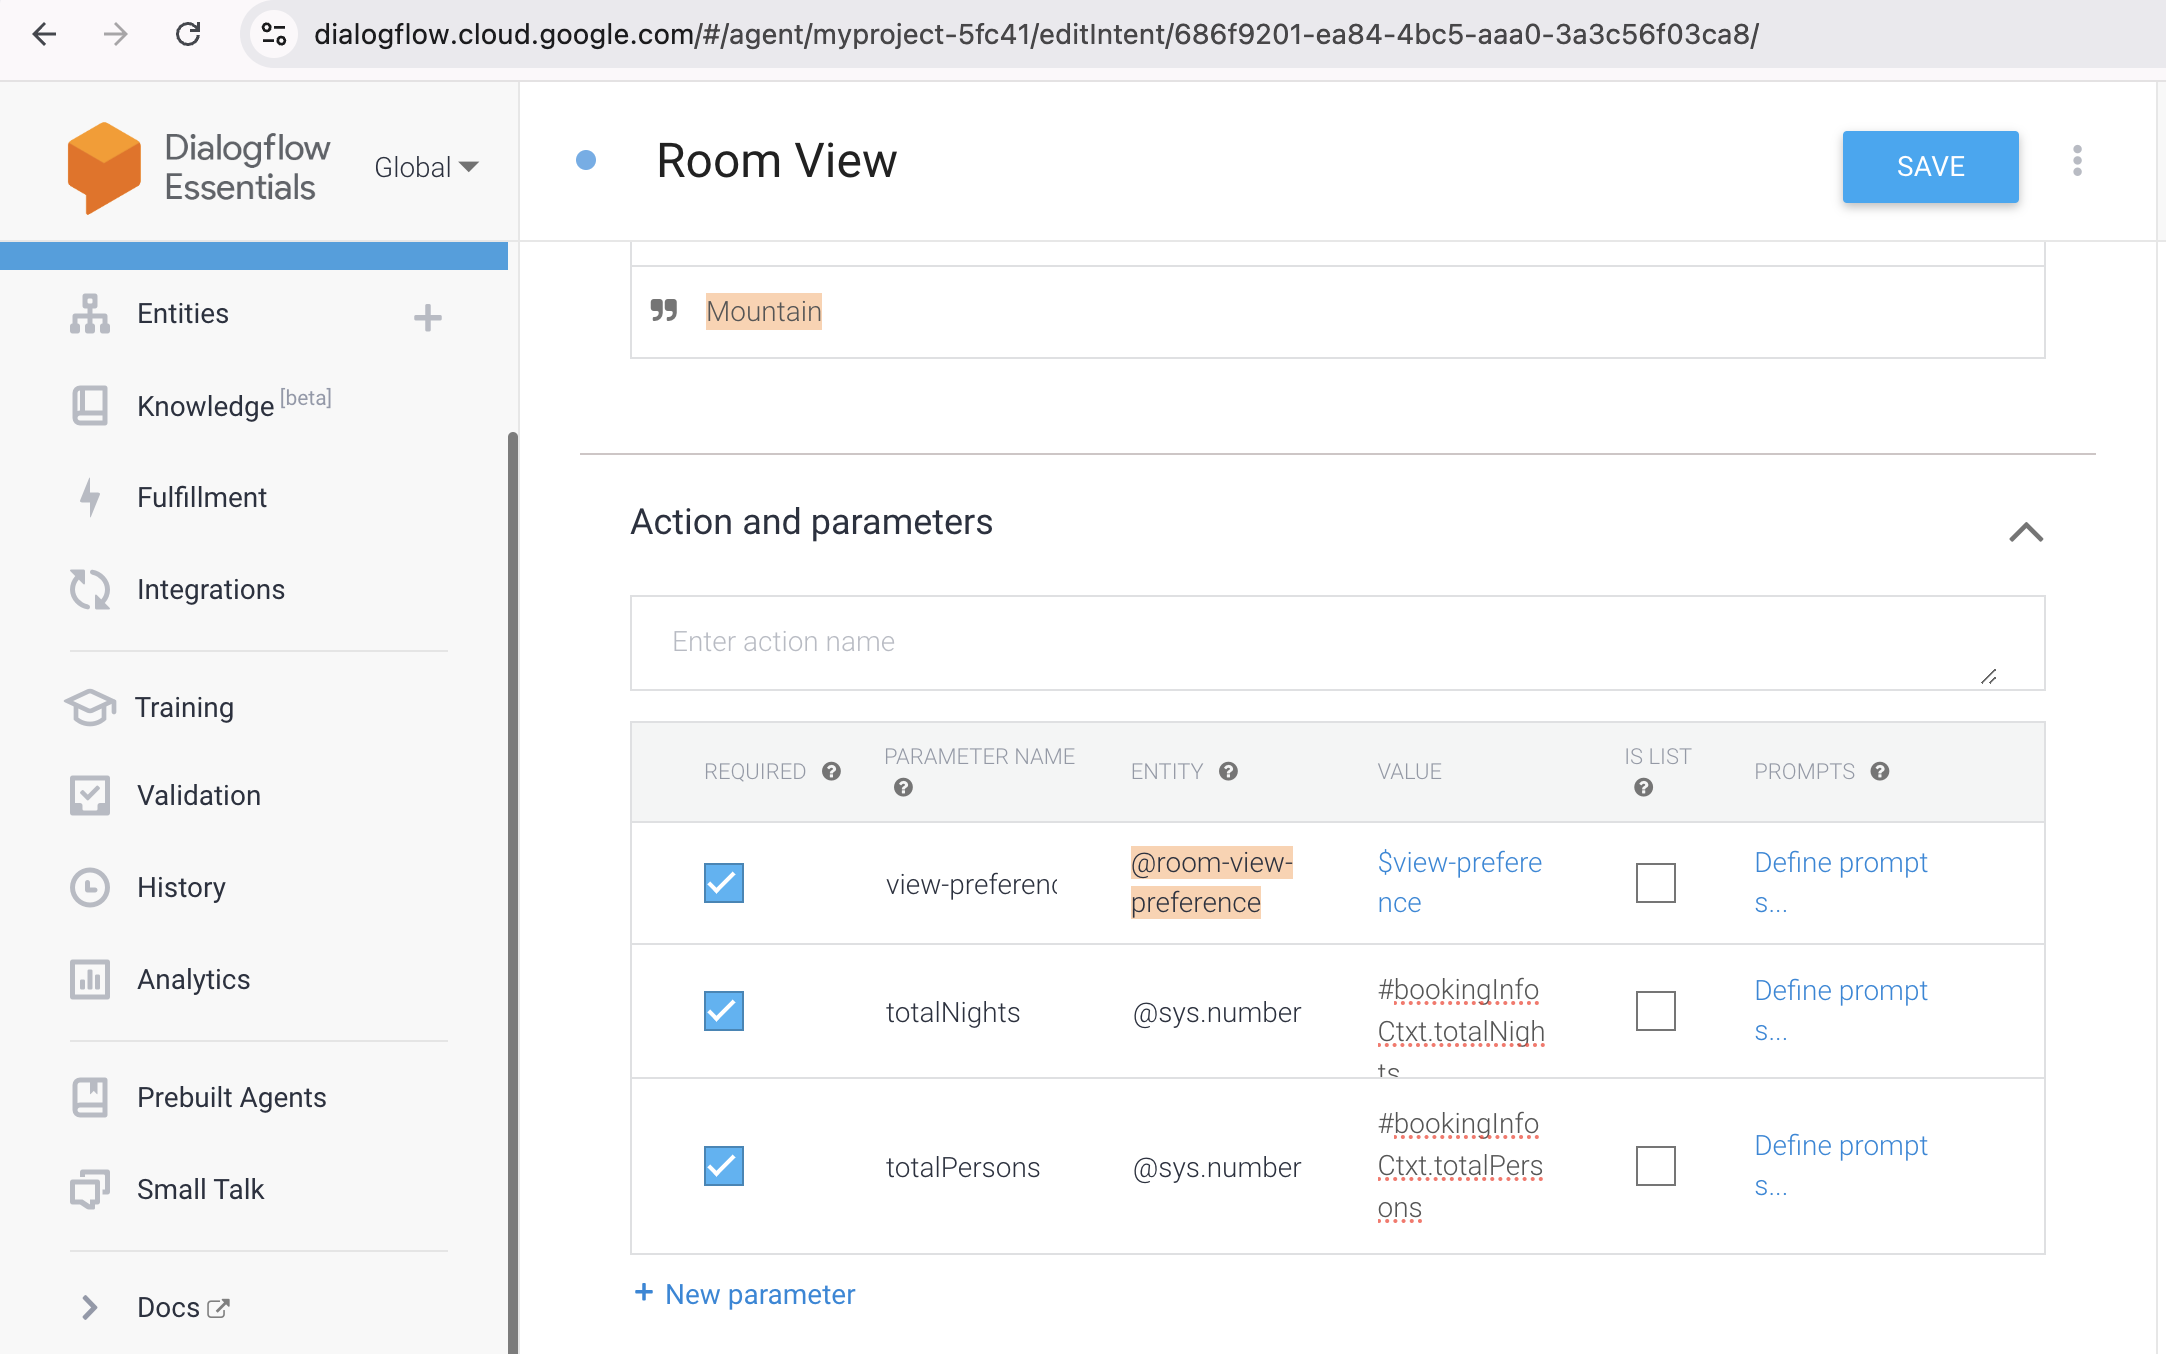The height and width of the screenshot is (1354, 2166).
Task: Save the Room View intent
Action: pyautogui.click(x=1929, y=167)
